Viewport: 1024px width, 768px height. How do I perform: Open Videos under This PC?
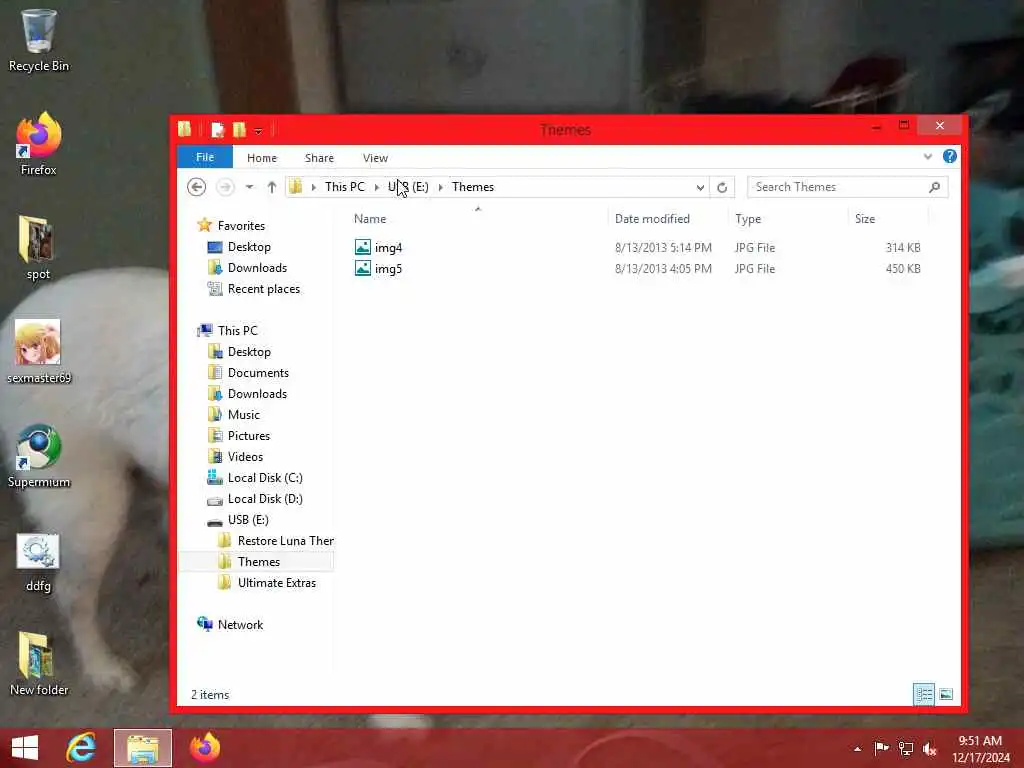(245, 456)
